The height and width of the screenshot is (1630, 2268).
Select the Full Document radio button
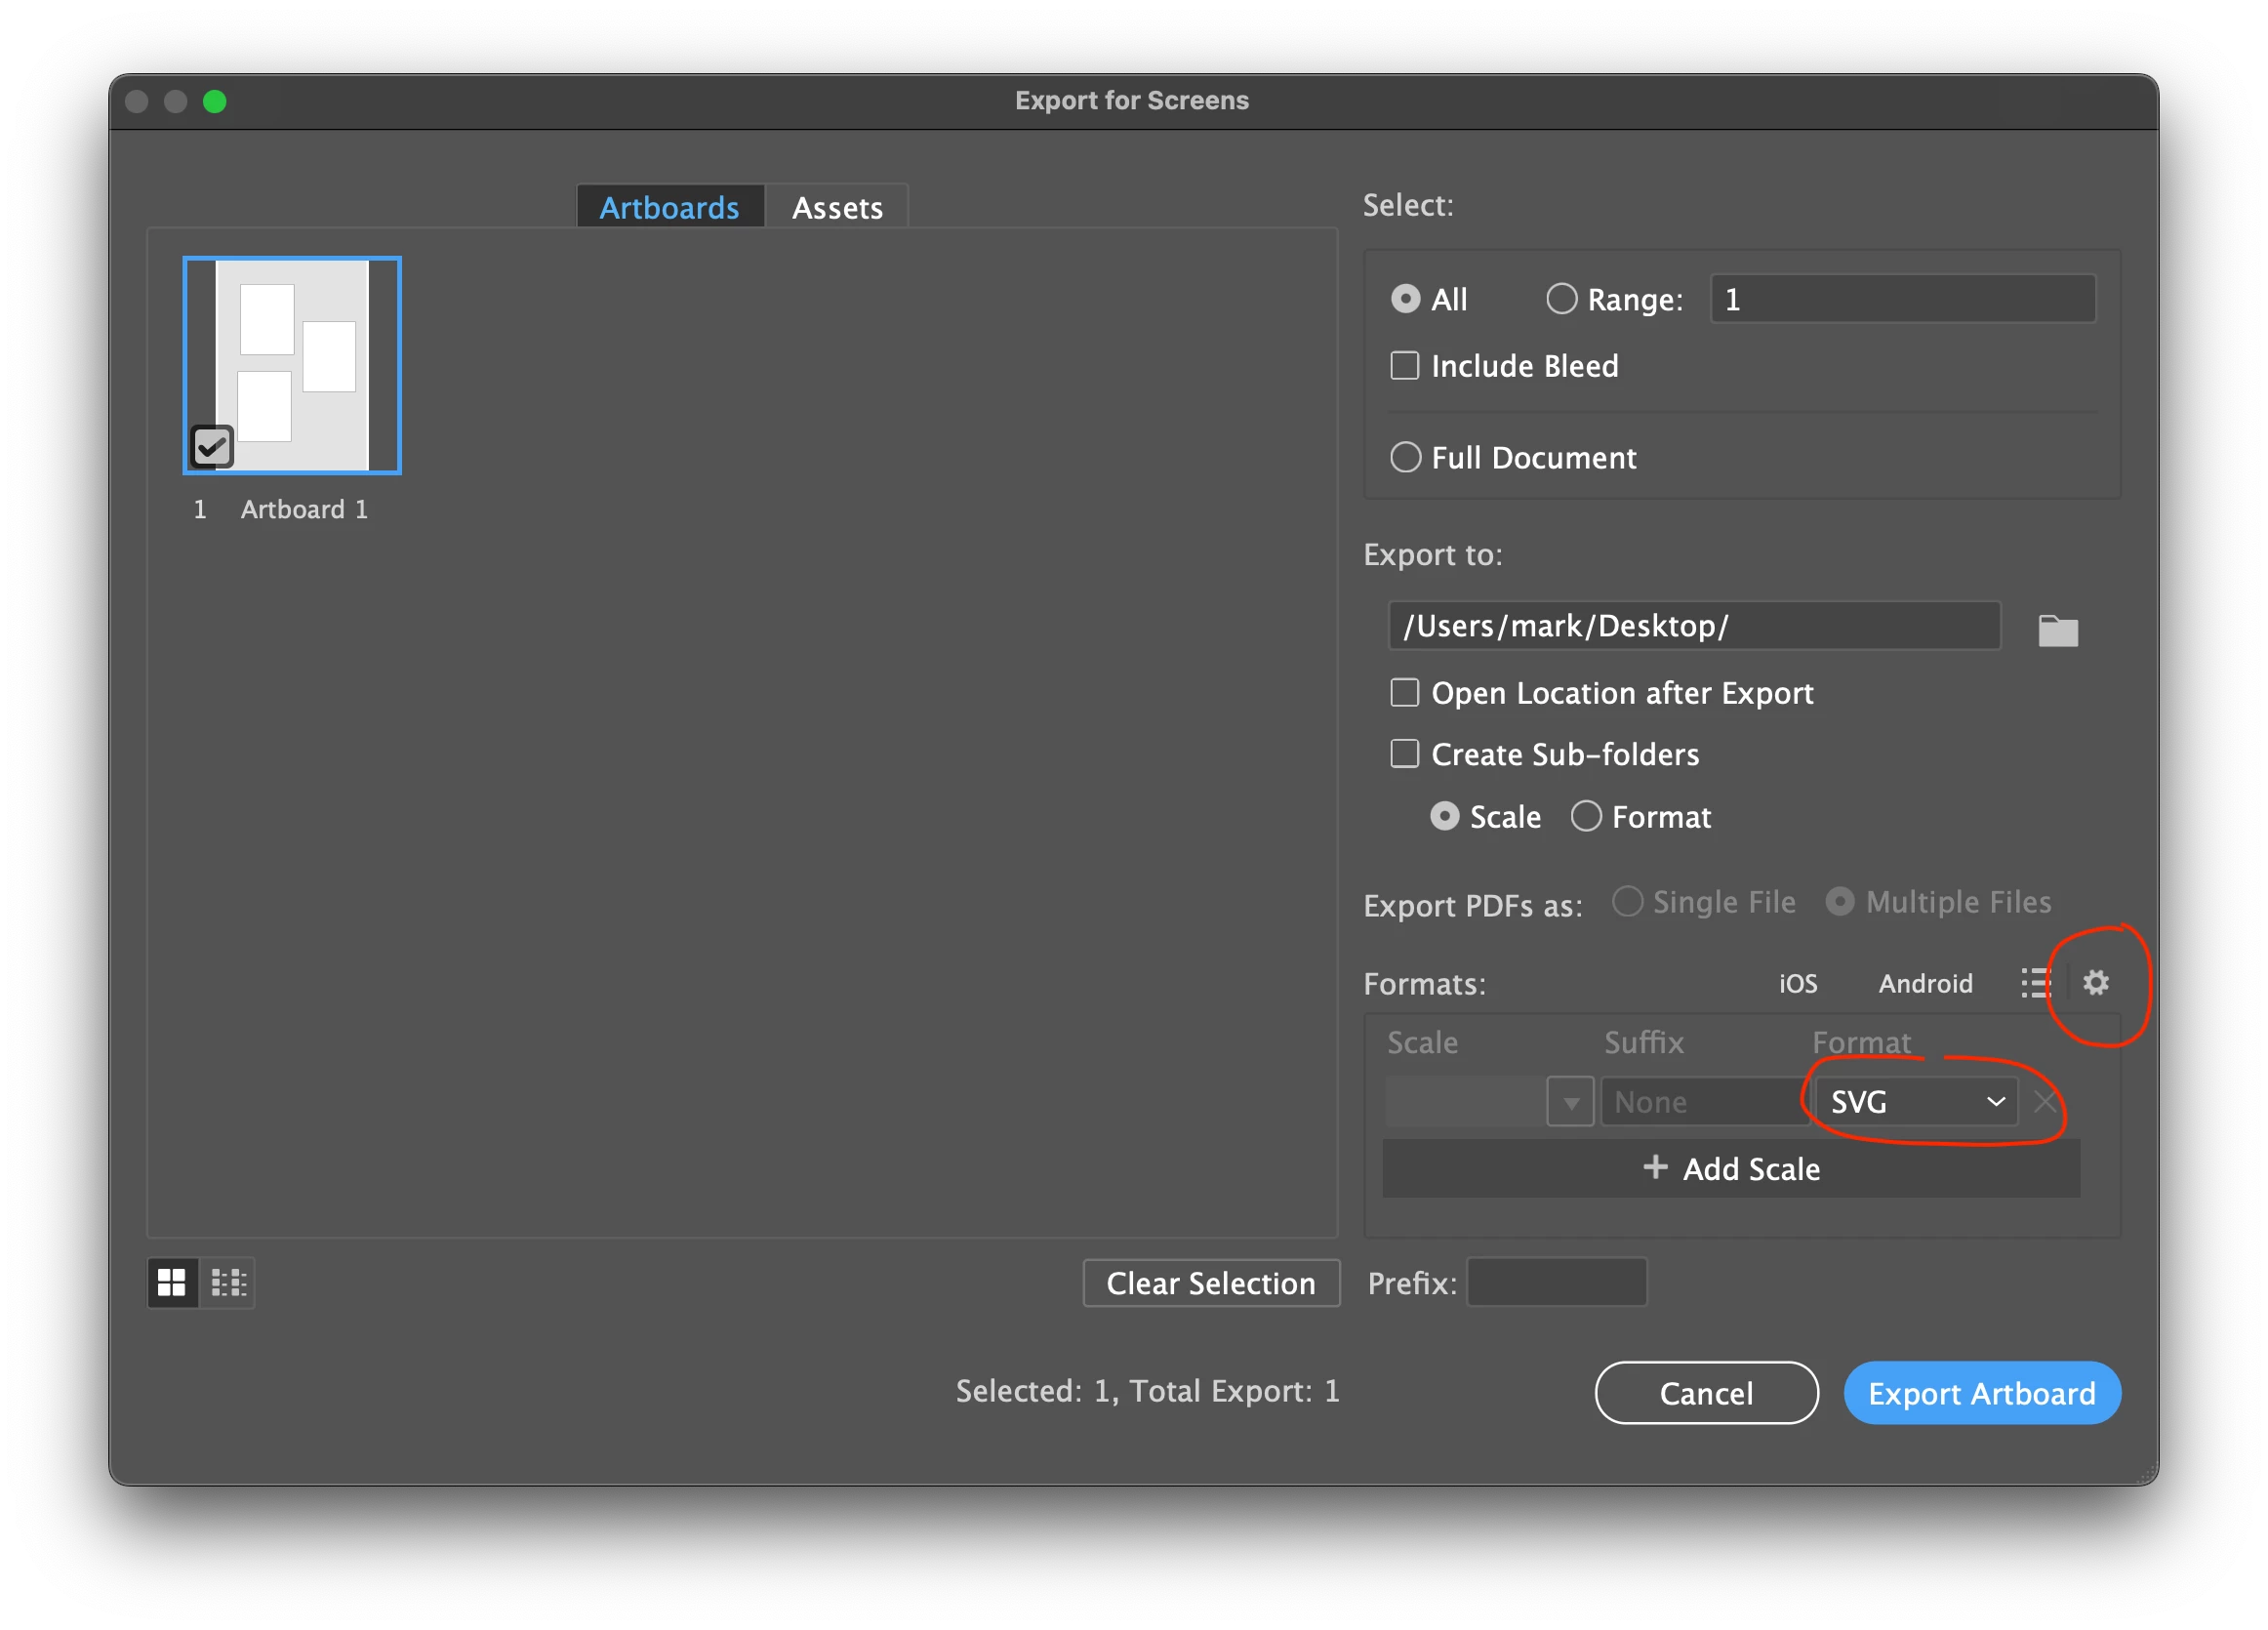1405,458
